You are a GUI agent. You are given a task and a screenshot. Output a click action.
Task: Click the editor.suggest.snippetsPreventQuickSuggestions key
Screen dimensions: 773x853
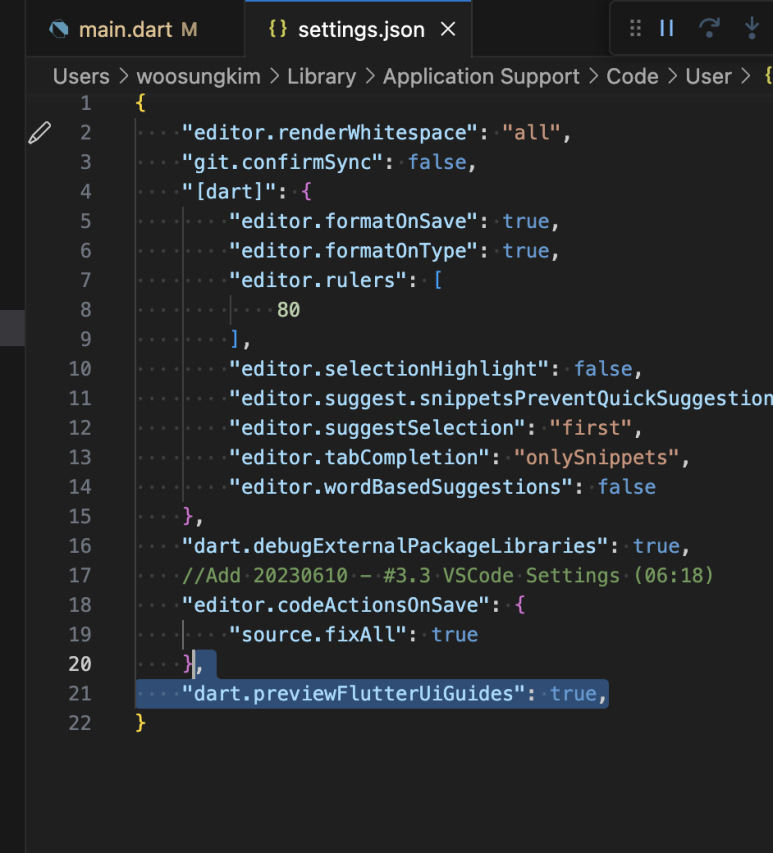[500, 398]
